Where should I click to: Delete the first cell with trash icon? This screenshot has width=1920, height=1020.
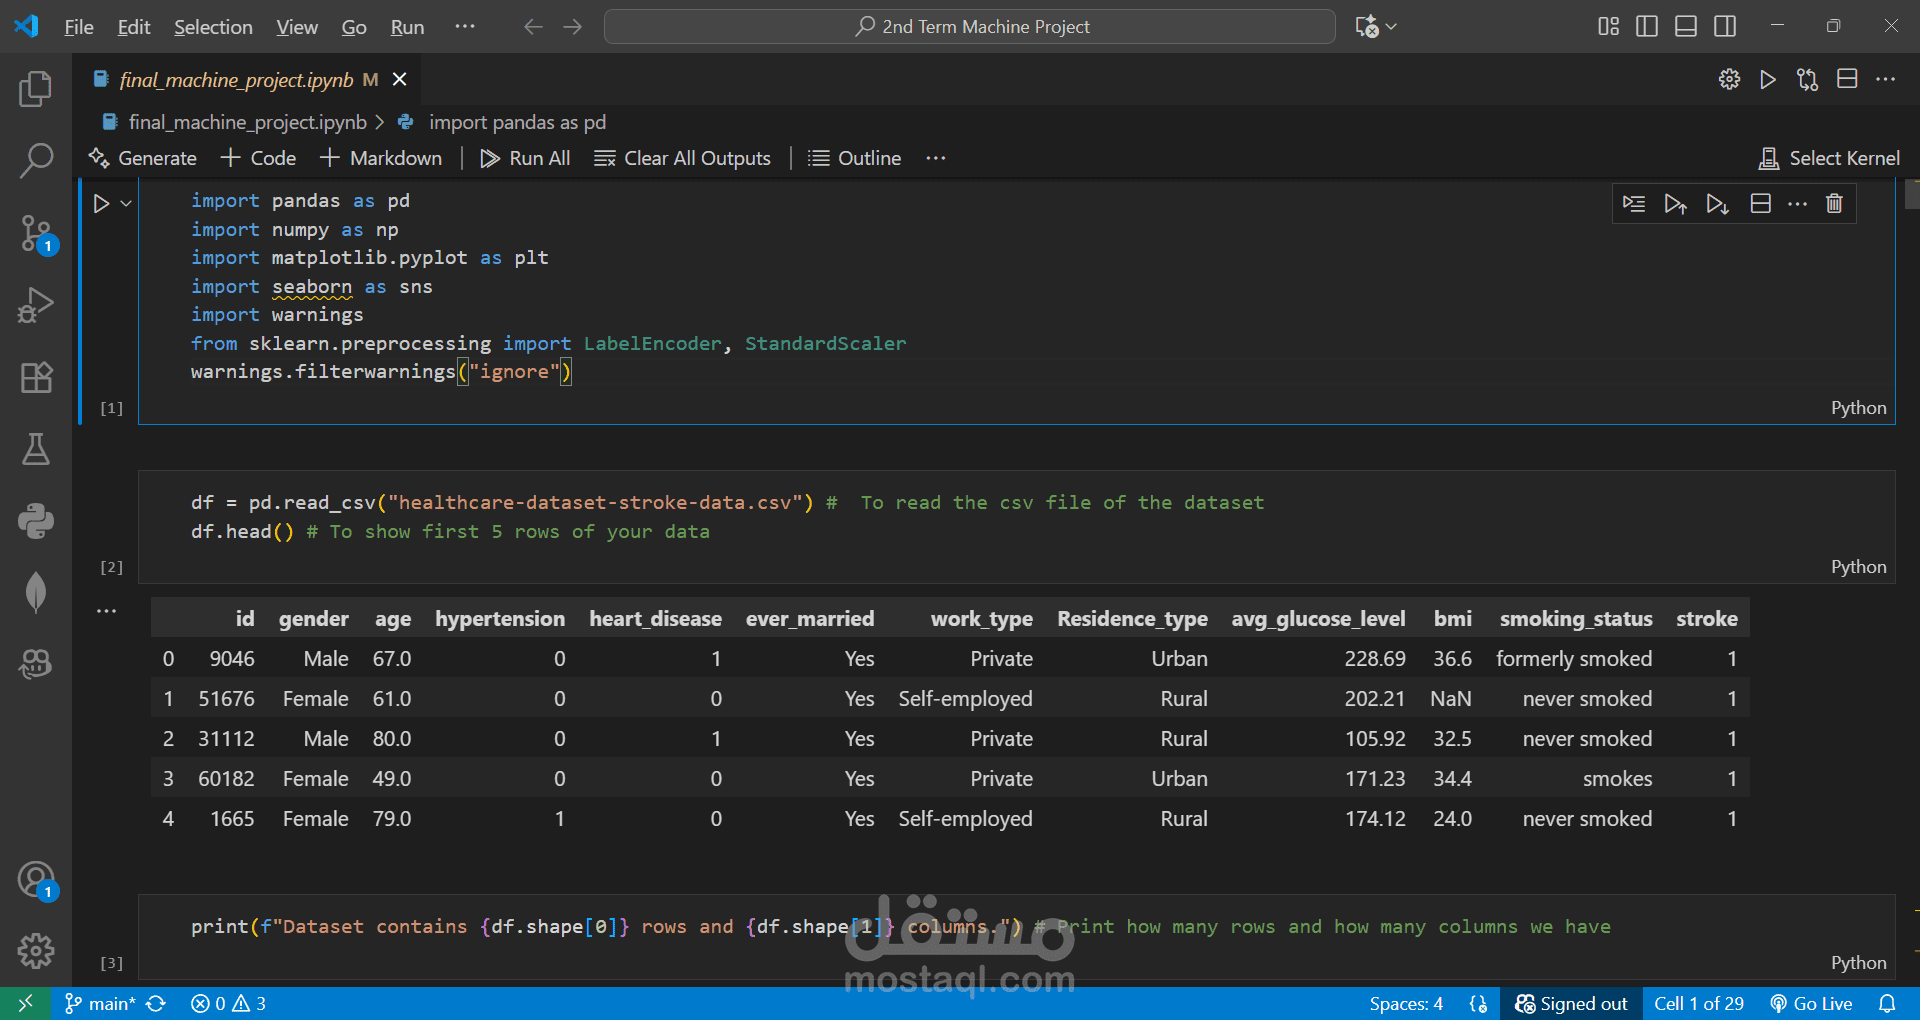click(x=1834, y=204)
